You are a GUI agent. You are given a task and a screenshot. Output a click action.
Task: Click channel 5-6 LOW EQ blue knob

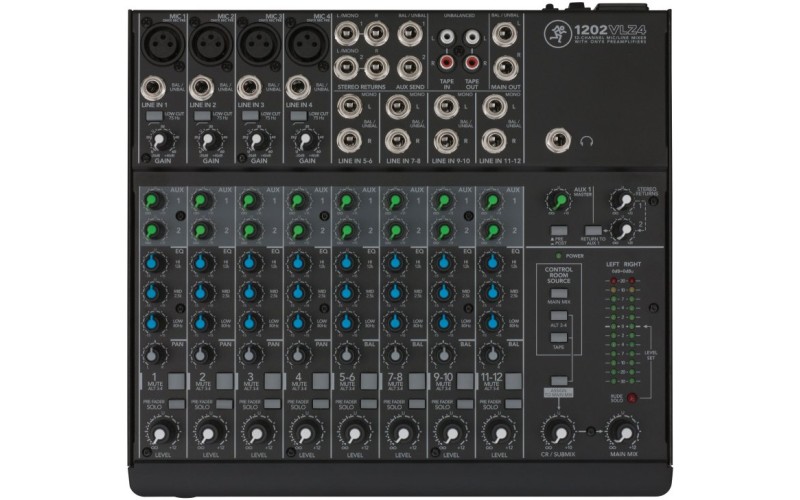346,322
